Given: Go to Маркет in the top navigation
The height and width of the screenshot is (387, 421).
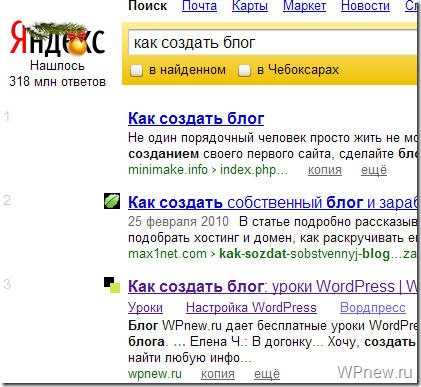Looking at the screenshot, I should tap(304, 6).
